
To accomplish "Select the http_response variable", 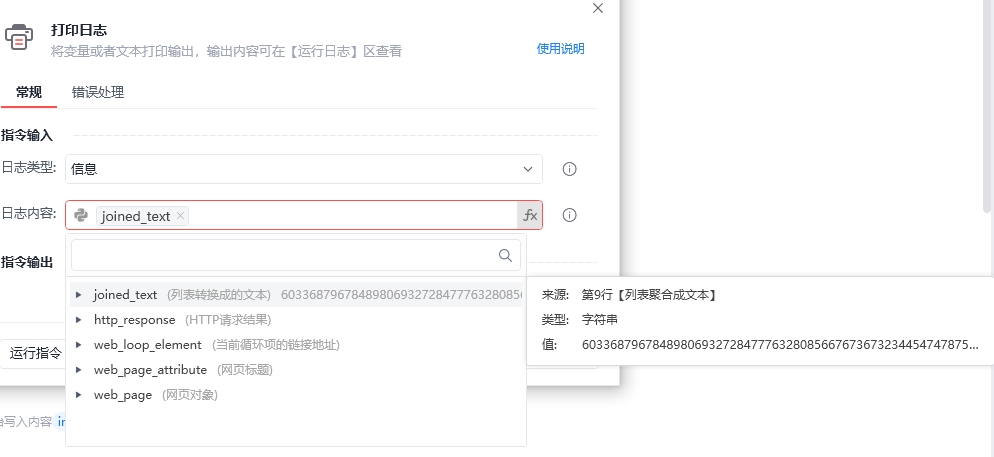I will click(296, 319).
